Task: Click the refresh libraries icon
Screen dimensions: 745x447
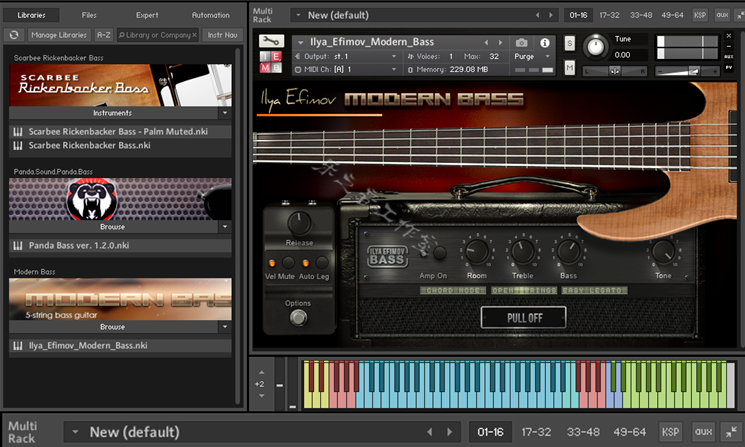Action: coord(14,35)
